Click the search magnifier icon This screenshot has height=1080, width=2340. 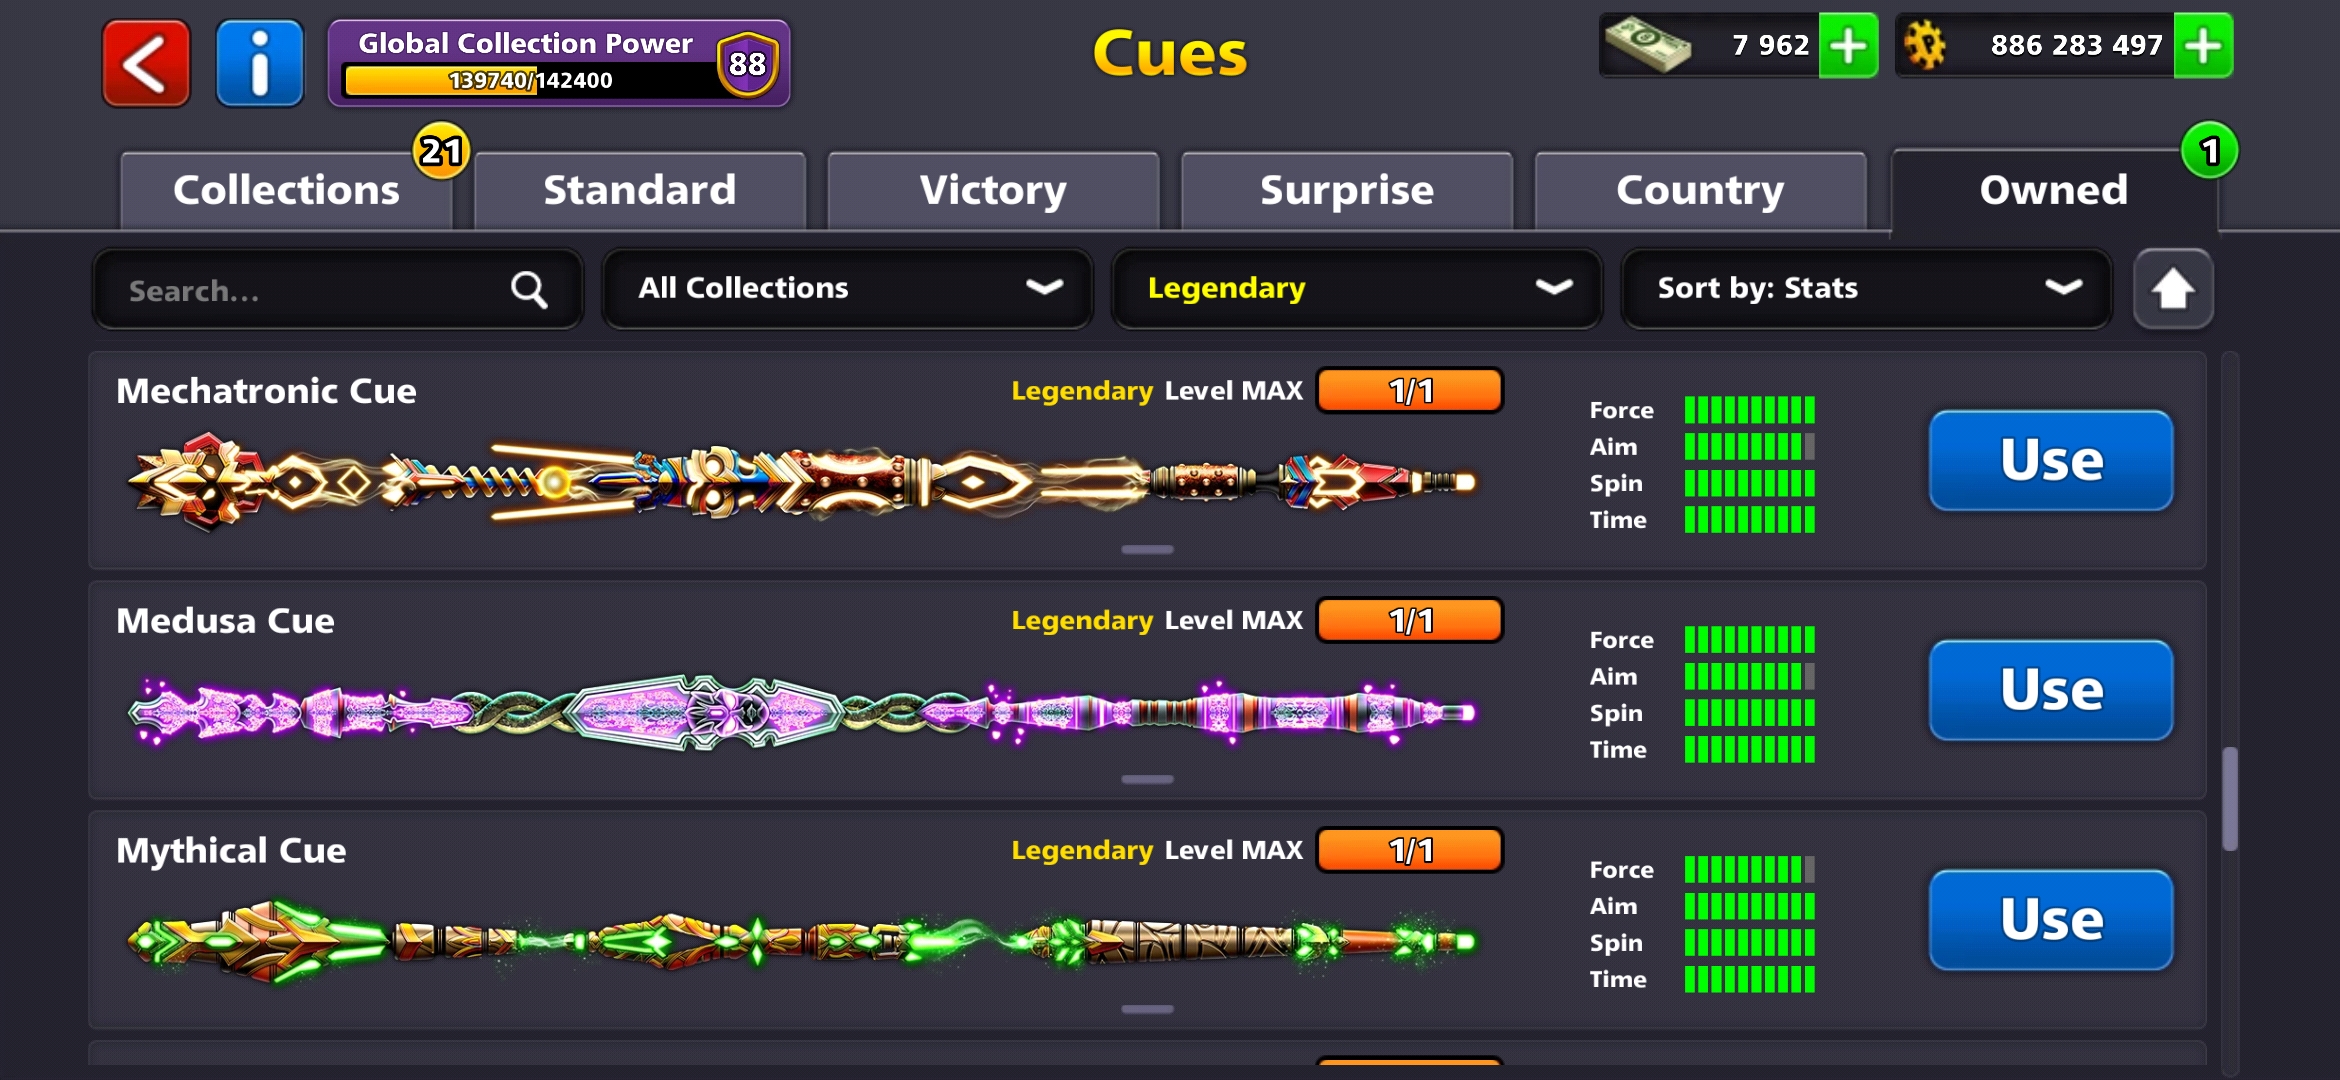tap(529, 290)
